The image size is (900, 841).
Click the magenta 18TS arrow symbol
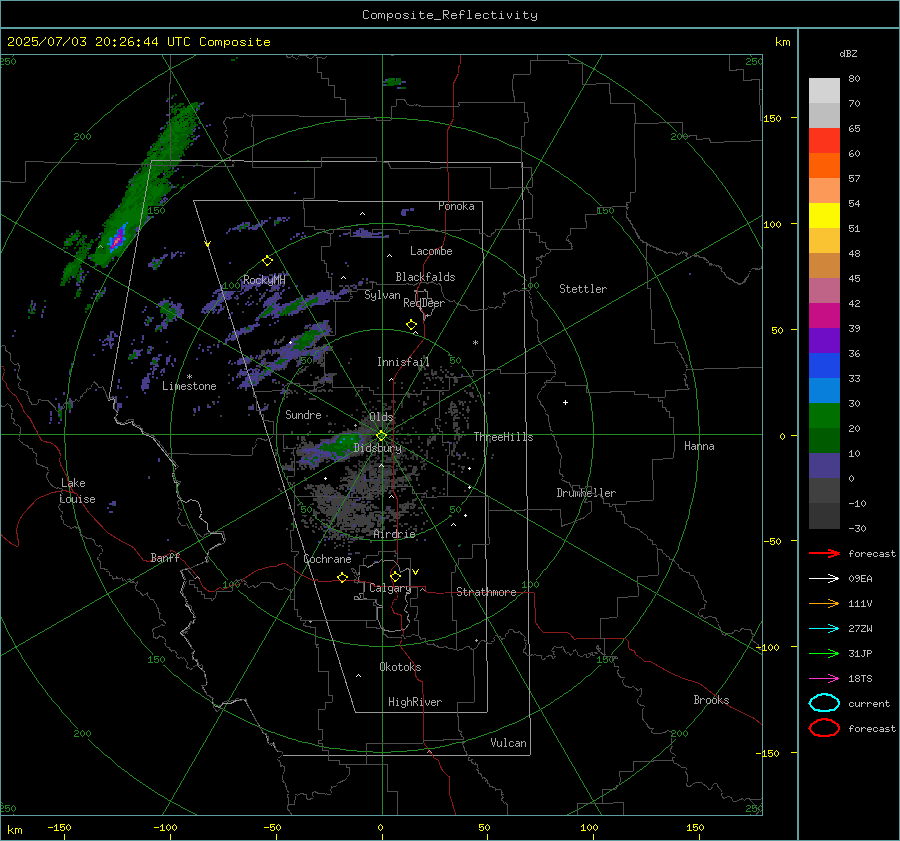[x=824, y=679]
